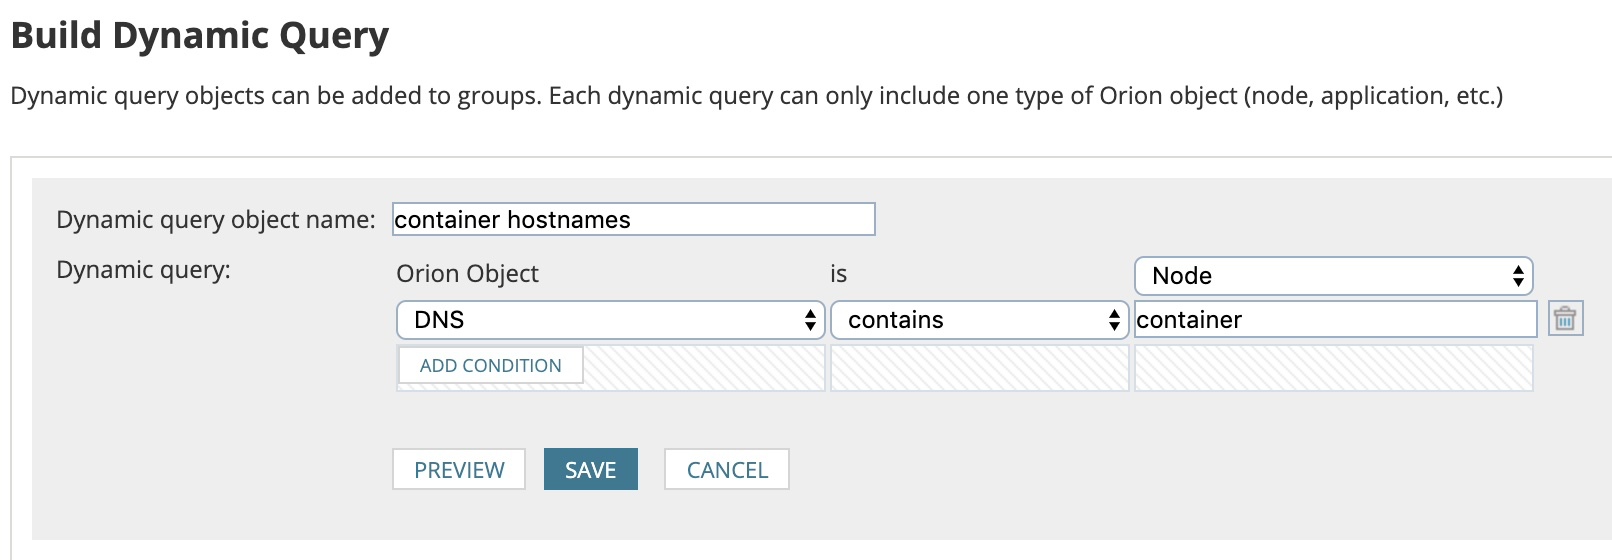Focus the 'container hostnames' name field
Screen dimensions: 1612x560
click(633, 219)
